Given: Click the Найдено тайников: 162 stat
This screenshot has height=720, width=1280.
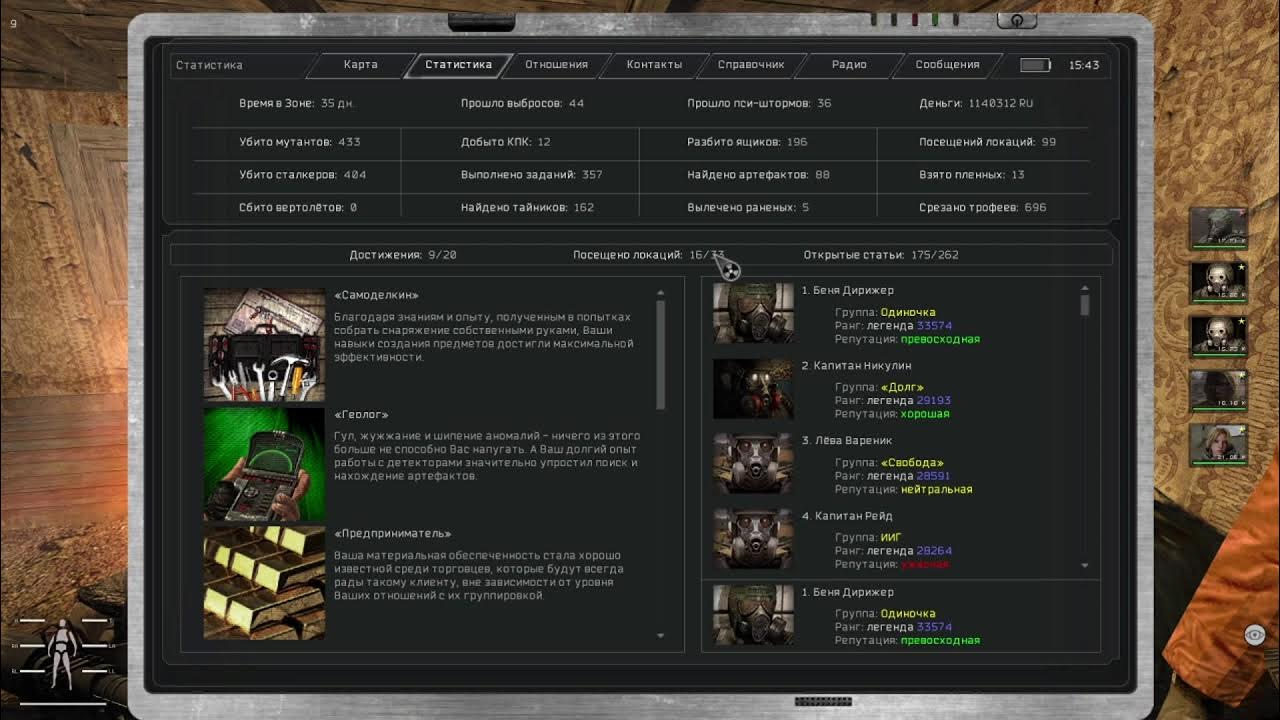Looking at the screenshot, I should 527,208.
